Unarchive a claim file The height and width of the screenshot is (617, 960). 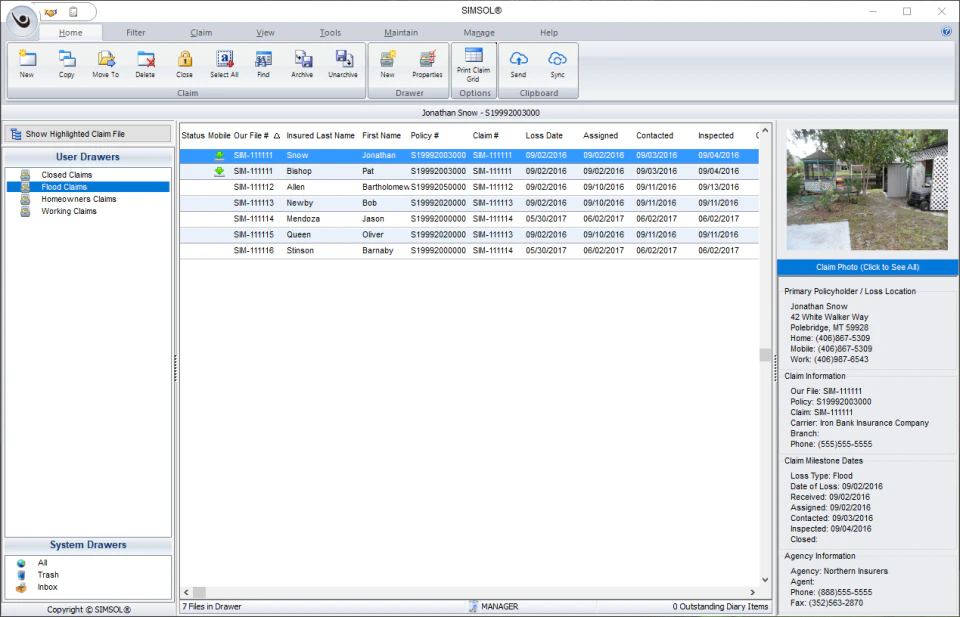(343, 63)
